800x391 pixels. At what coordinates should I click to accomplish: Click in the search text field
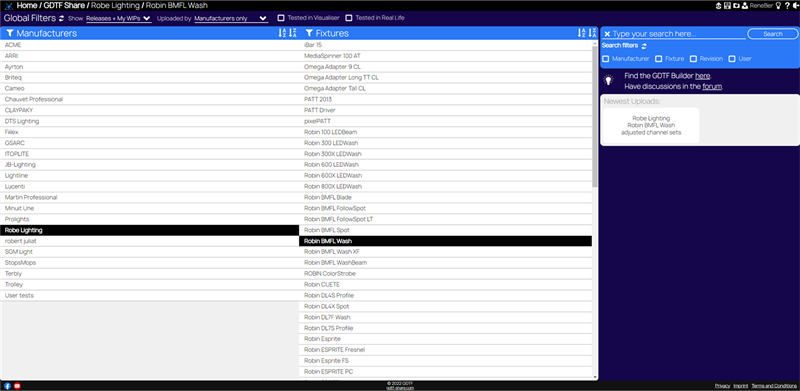[x=679, y=34]
